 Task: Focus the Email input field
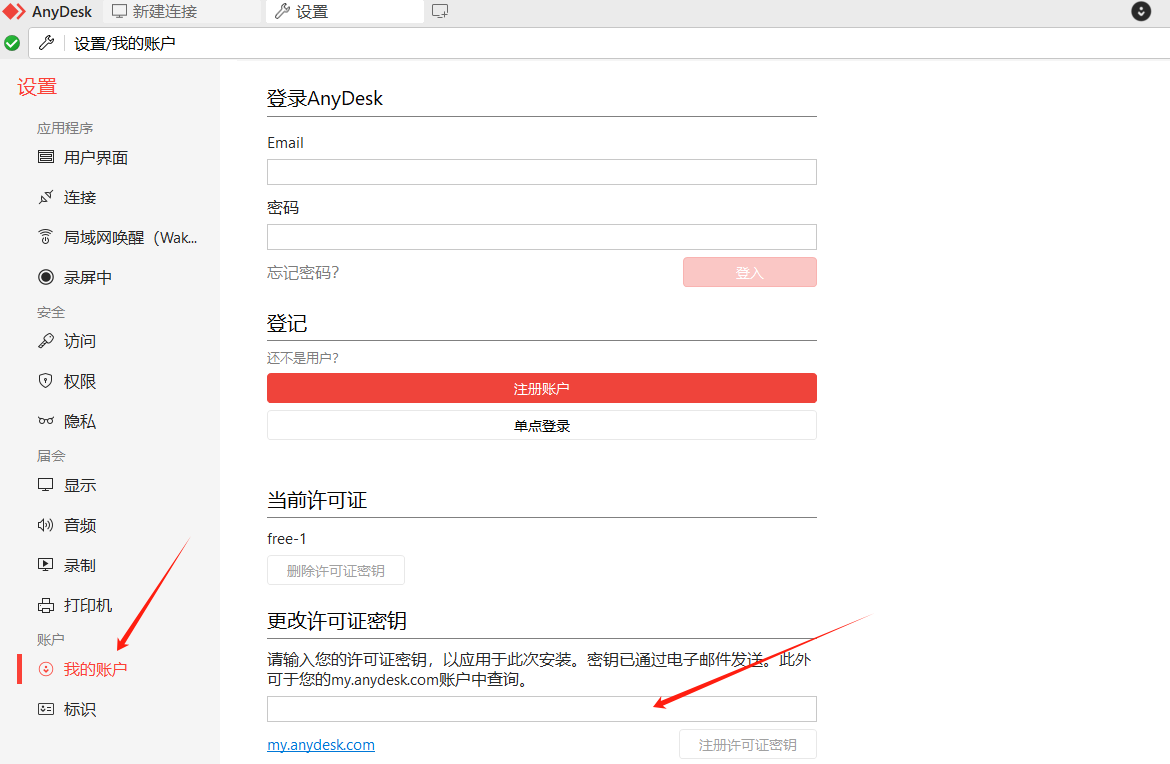pos(542,172)
